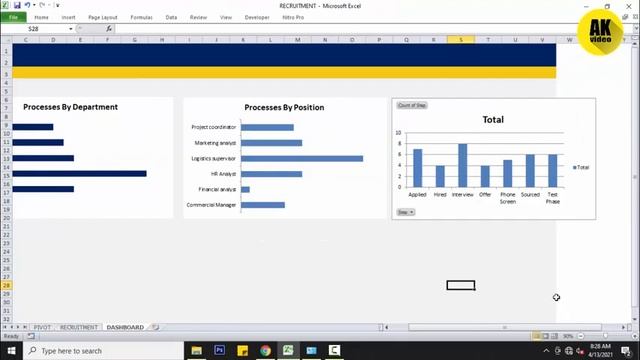This screenshot has height=360, width=640.
Task: Click the Processes By Position title
Action: pos(284,107)
